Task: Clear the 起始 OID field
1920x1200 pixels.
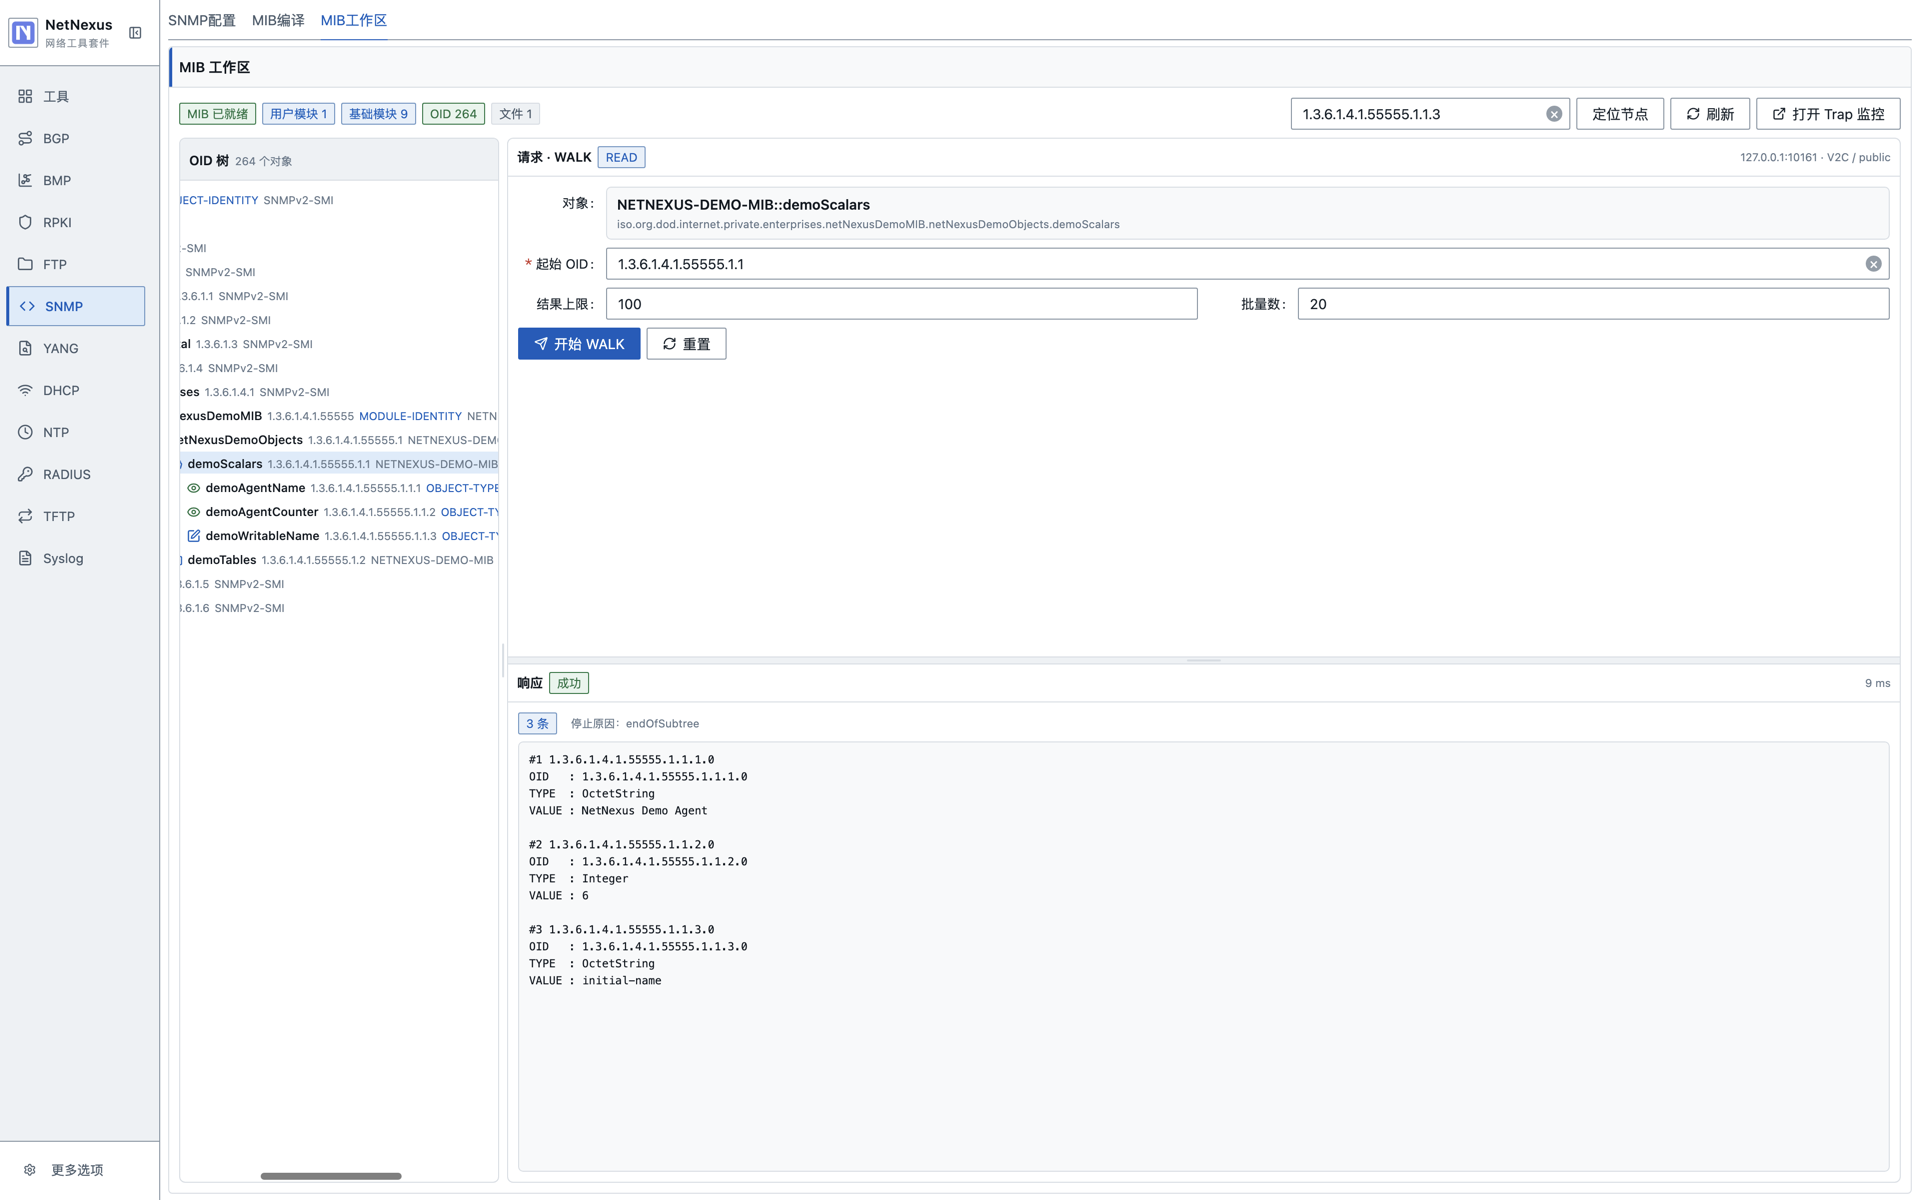Action: [1872, 264]
